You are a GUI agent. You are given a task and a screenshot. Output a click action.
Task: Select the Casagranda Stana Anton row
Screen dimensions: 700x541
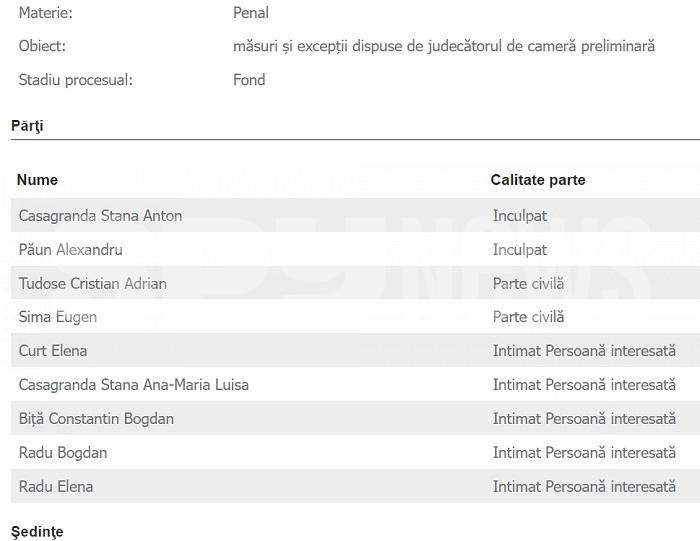[x=355, y=216]
